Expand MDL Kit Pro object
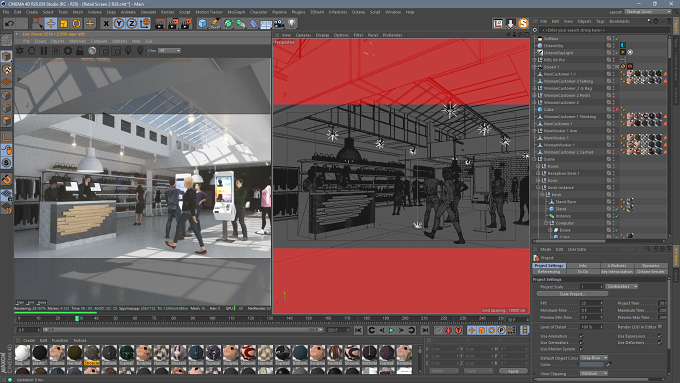The image size is (680, 383). pyautogui.click(x=534, y=60)
